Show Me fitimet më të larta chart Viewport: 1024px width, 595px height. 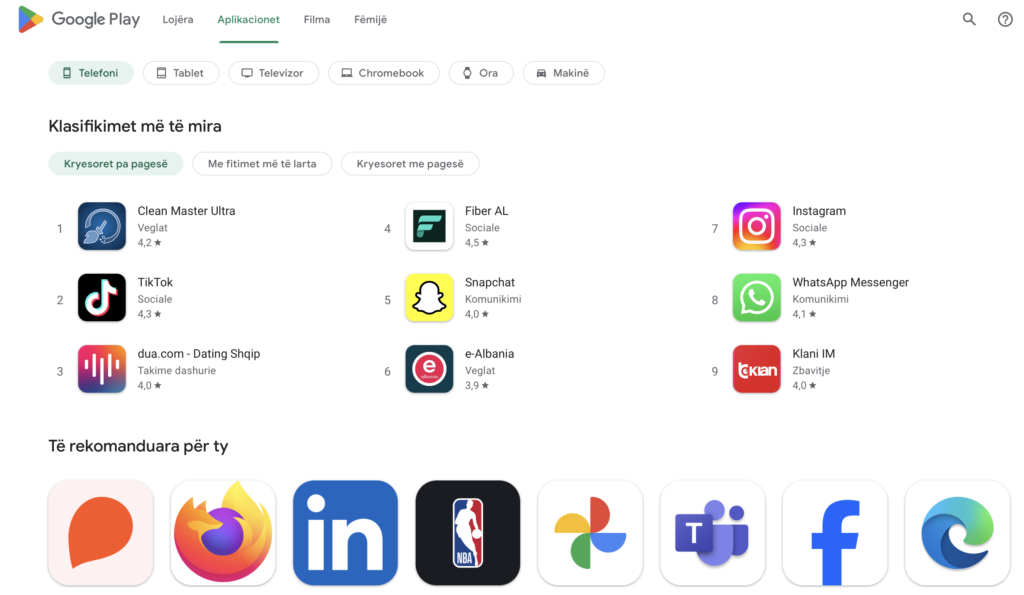pos(262,164)
